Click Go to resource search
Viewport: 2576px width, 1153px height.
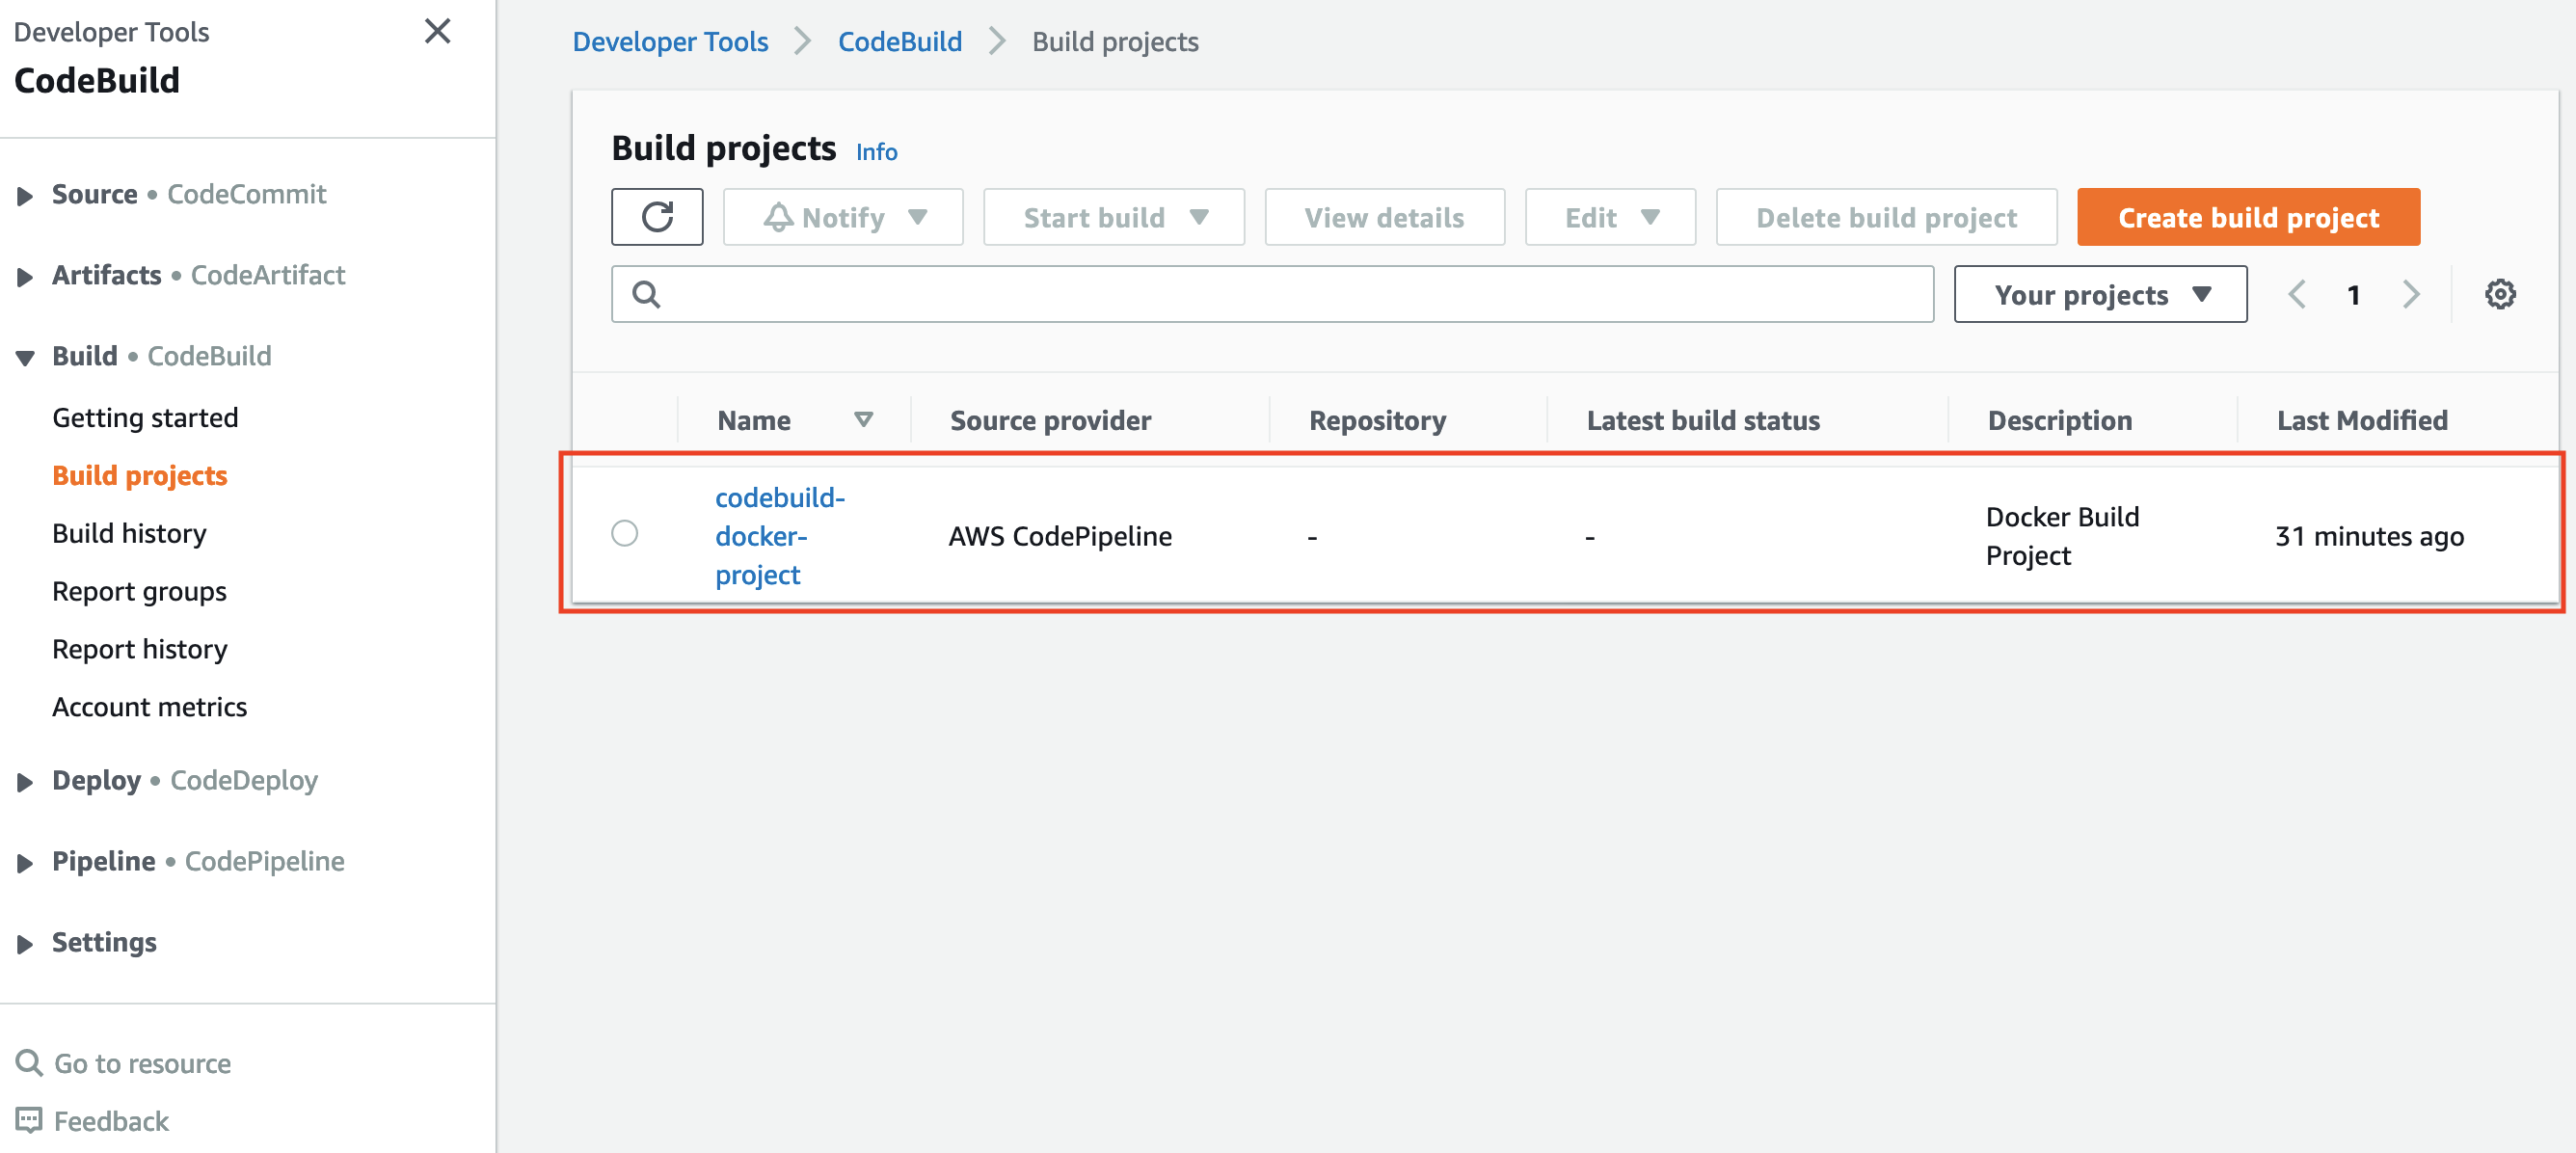(x=123, y=1063)
